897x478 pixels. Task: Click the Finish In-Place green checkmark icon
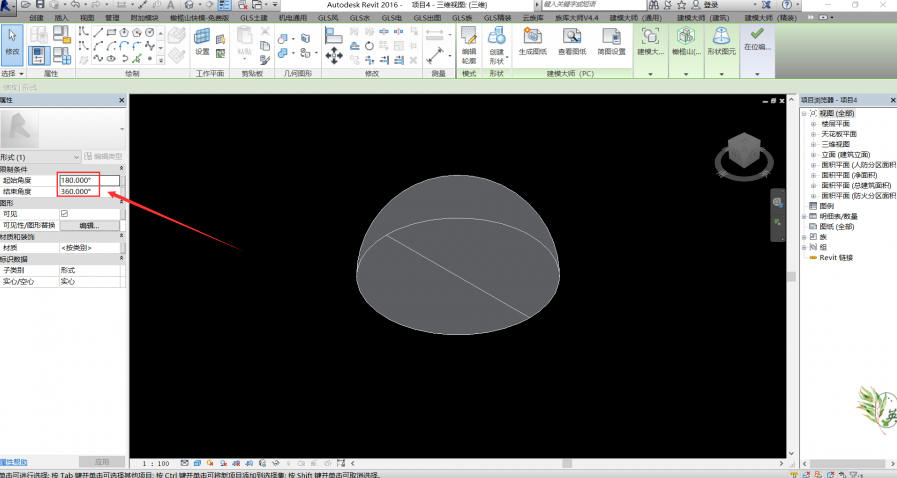coord(757,34)
